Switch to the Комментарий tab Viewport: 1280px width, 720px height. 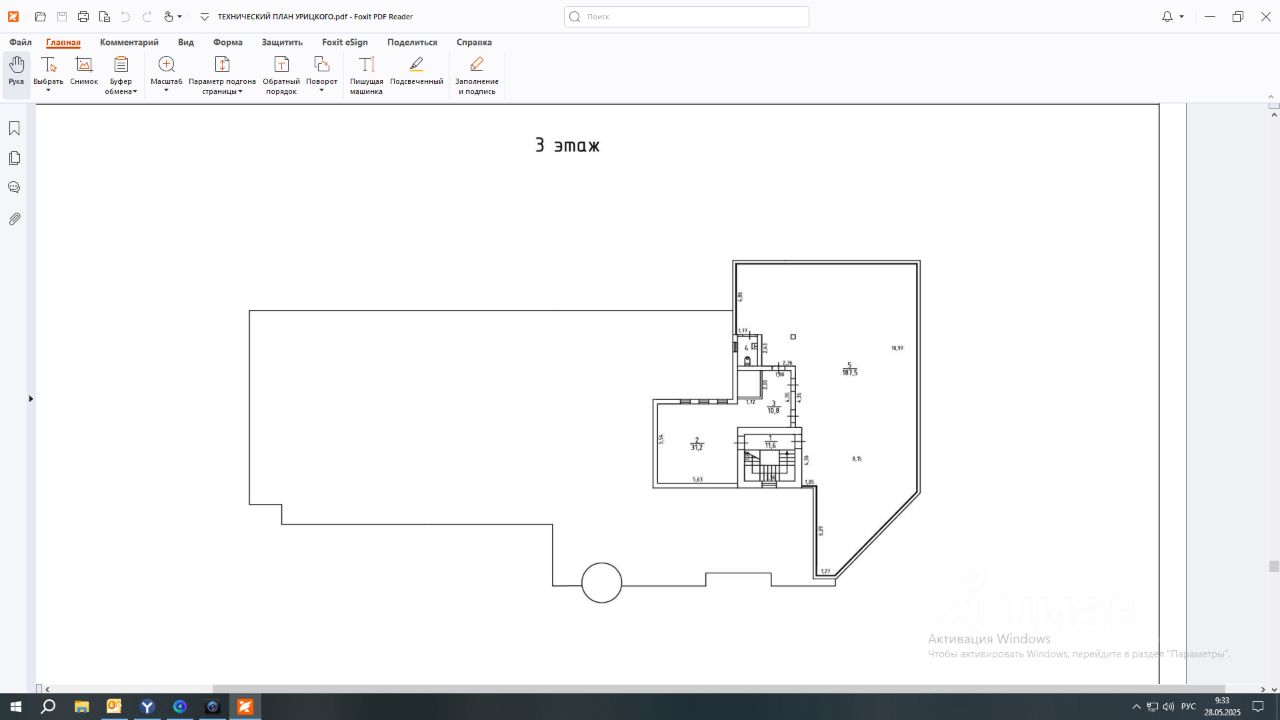[x=129, y=43]
